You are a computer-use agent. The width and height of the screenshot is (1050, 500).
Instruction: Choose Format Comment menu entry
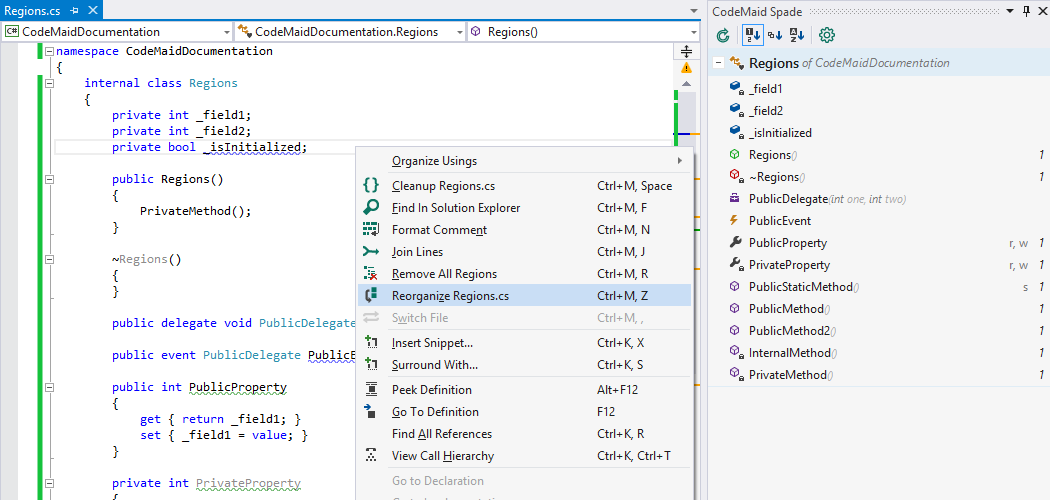click(524, 230)
